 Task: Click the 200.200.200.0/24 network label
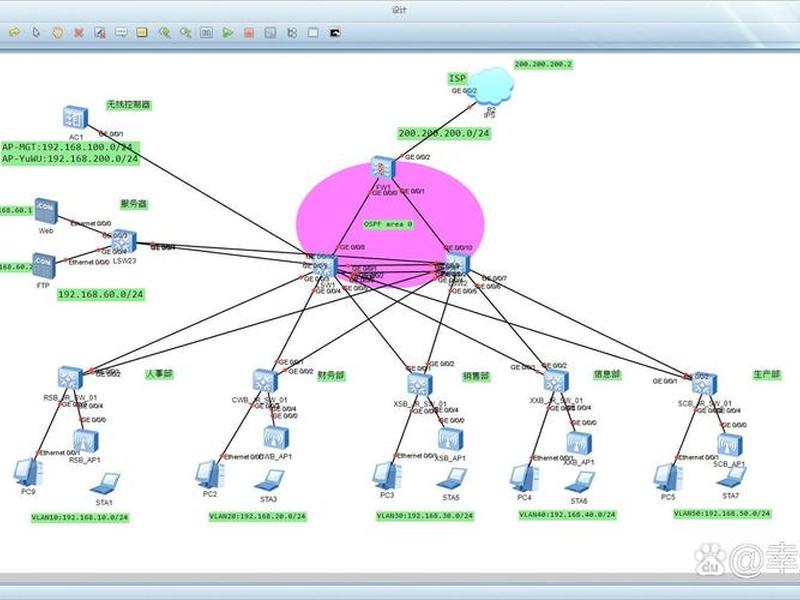[444, 134]
